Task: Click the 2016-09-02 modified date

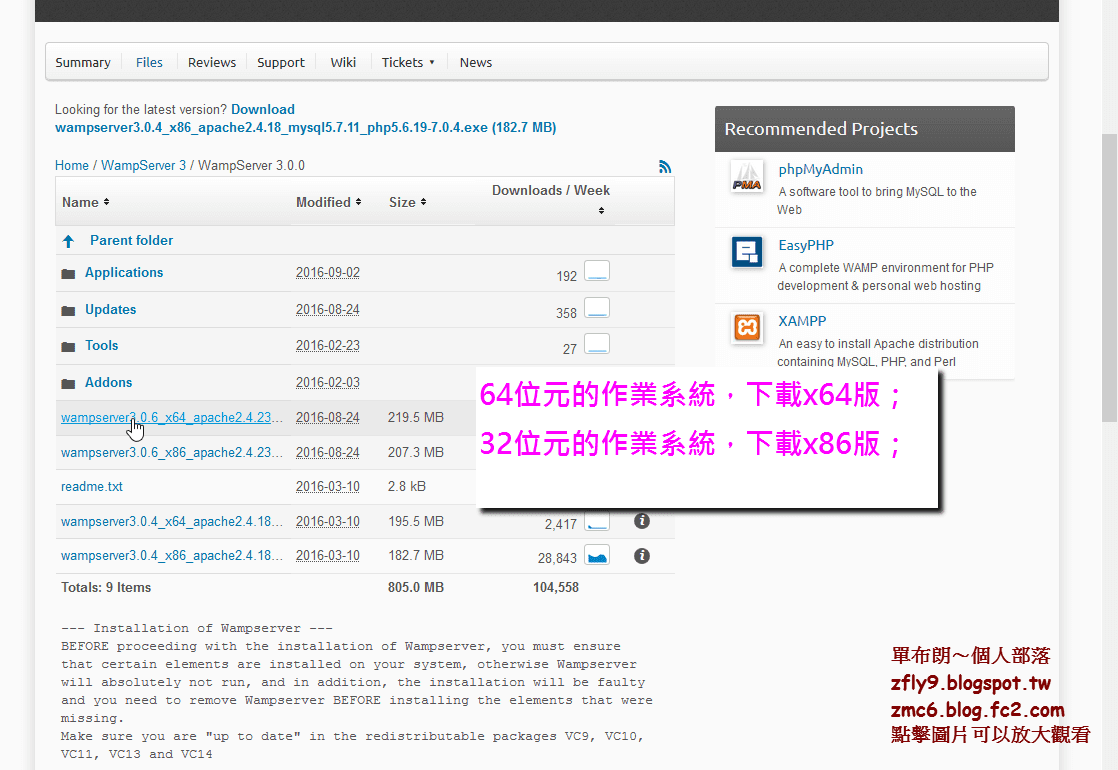Action: [x=328, y=273]
